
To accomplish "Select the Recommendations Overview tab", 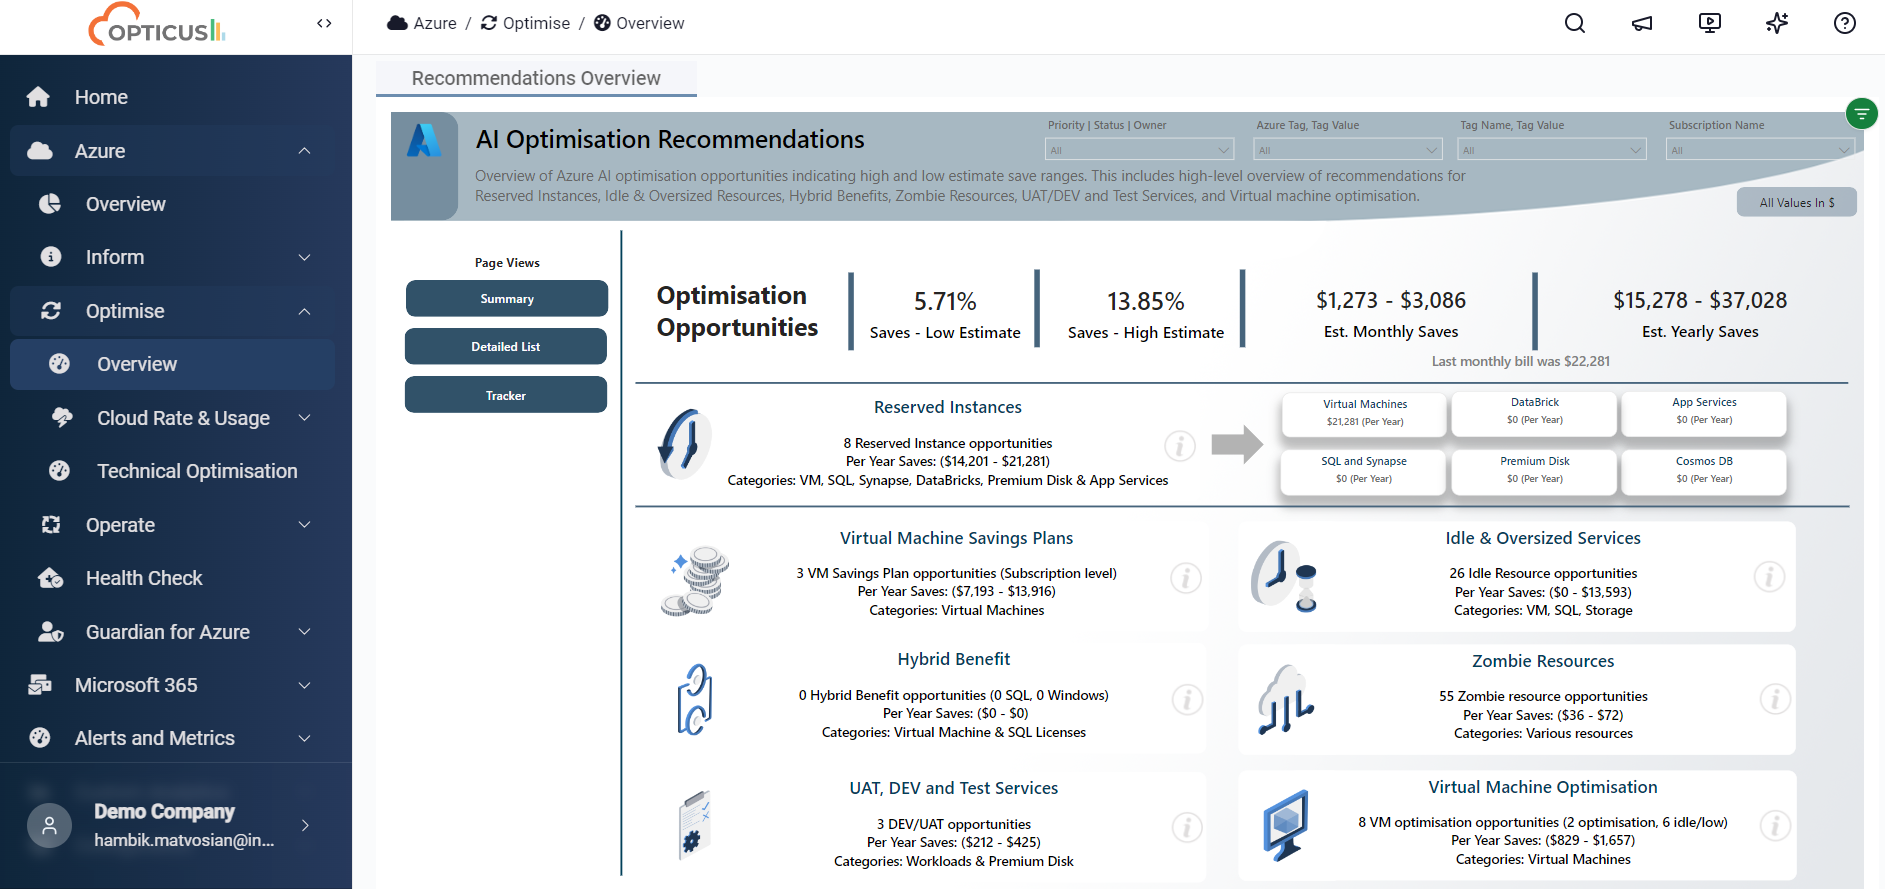I will 536,78.
